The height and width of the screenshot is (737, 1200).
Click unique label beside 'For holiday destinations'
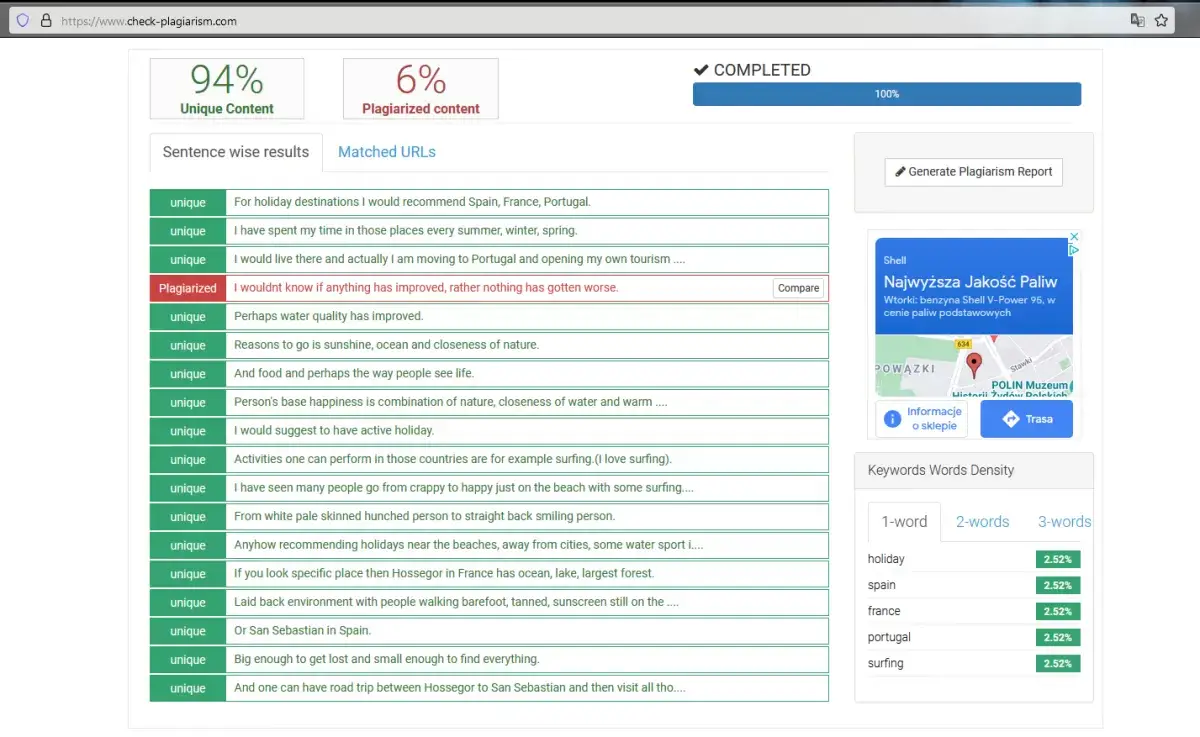click(188, 202)
